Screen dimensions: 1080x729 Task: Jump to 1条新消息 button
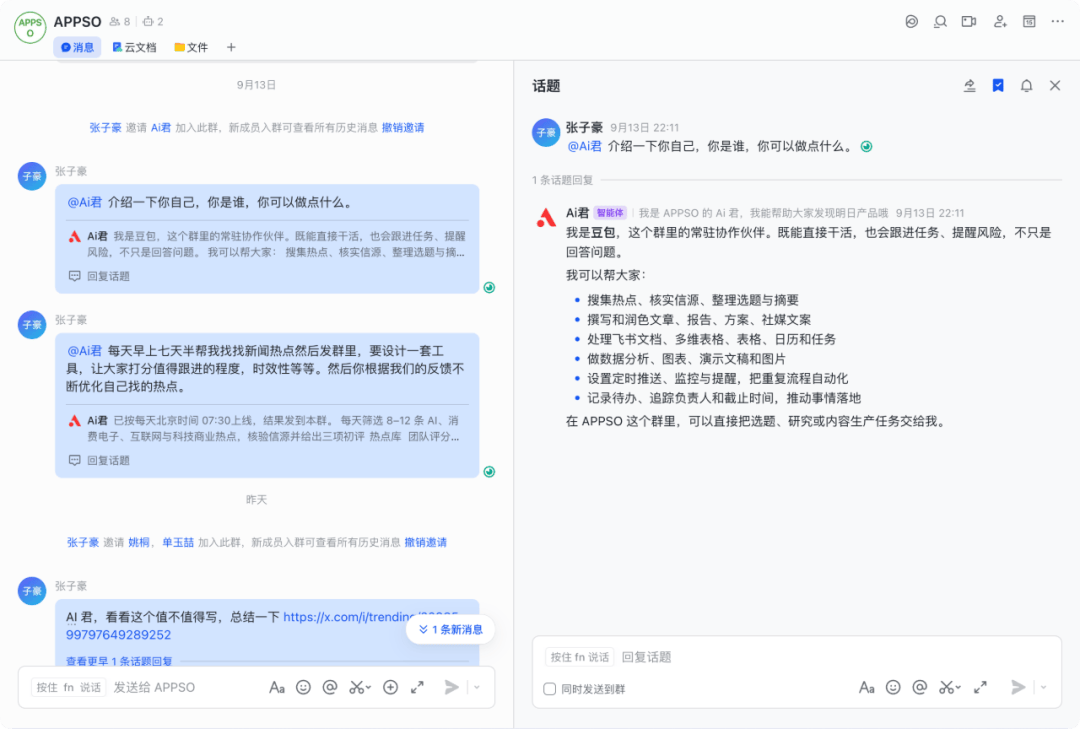point(450,629)
